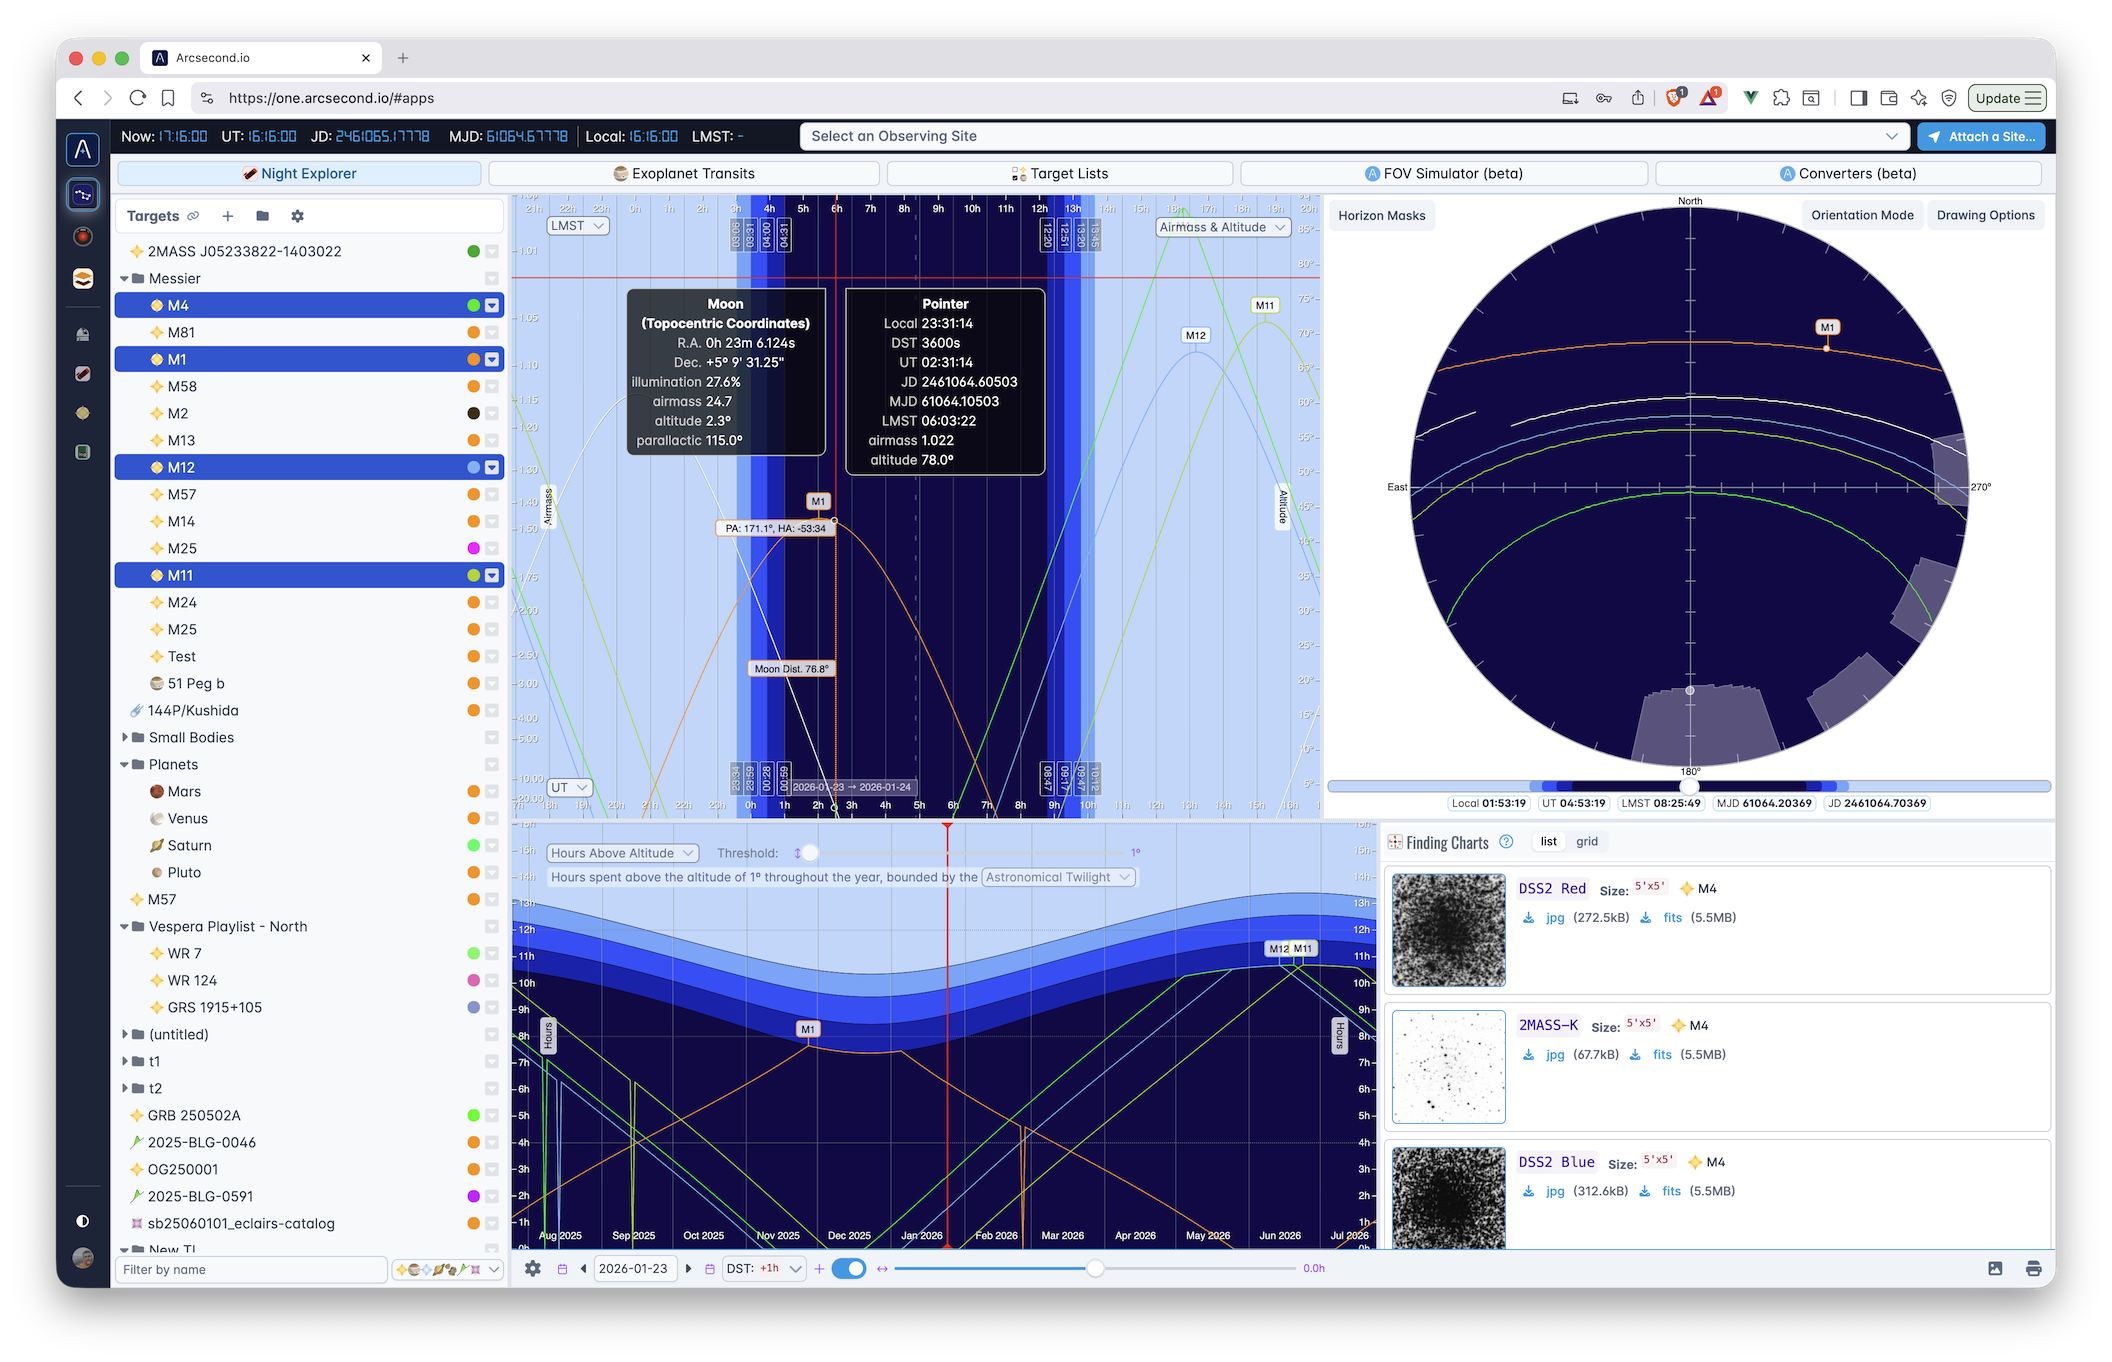The image size is (2112, 1362).
Task: Enable the Mars row checkbox
Action: 492,792
